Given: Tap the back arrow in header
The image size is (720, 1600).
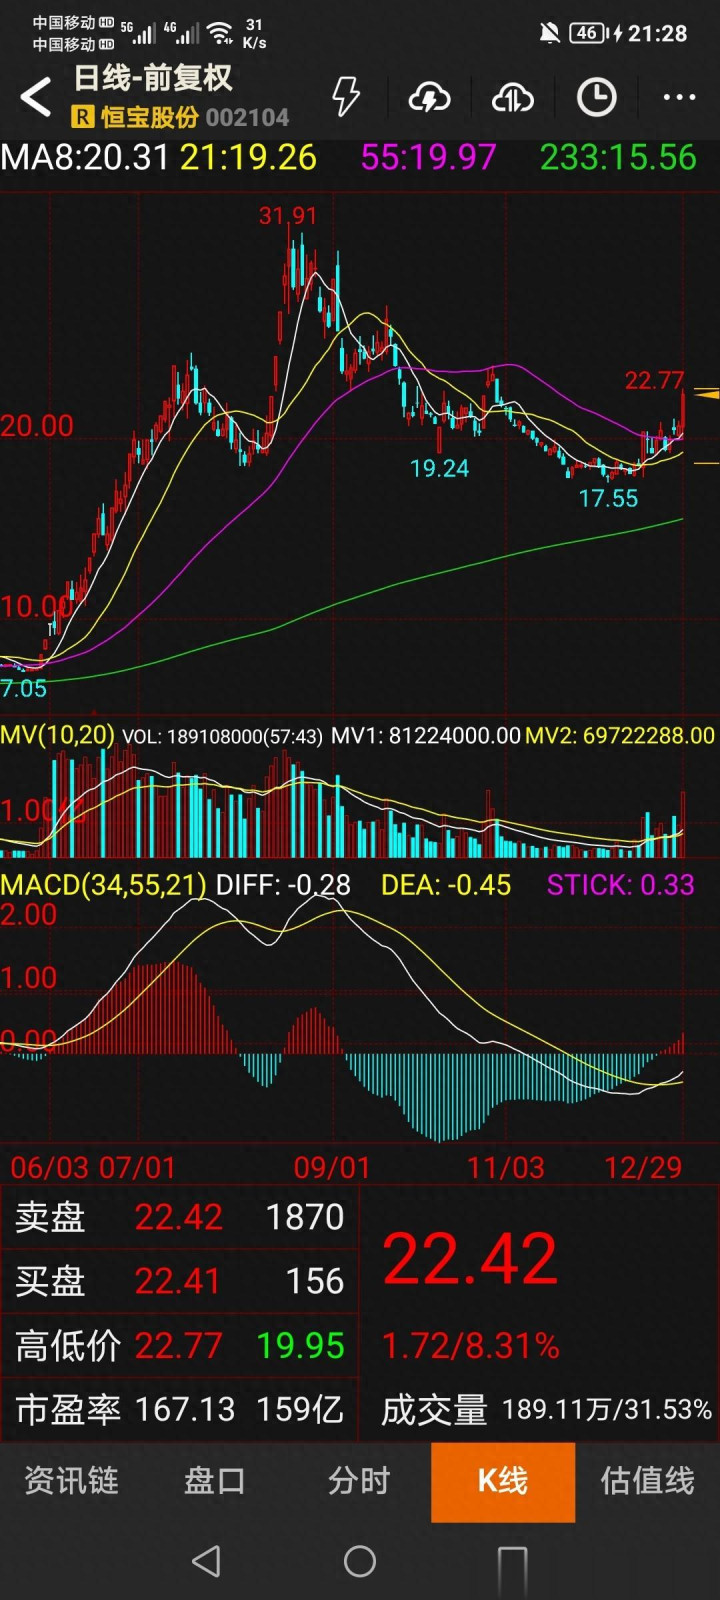Looking at the screenshot, I should click(x=36, y=98).
